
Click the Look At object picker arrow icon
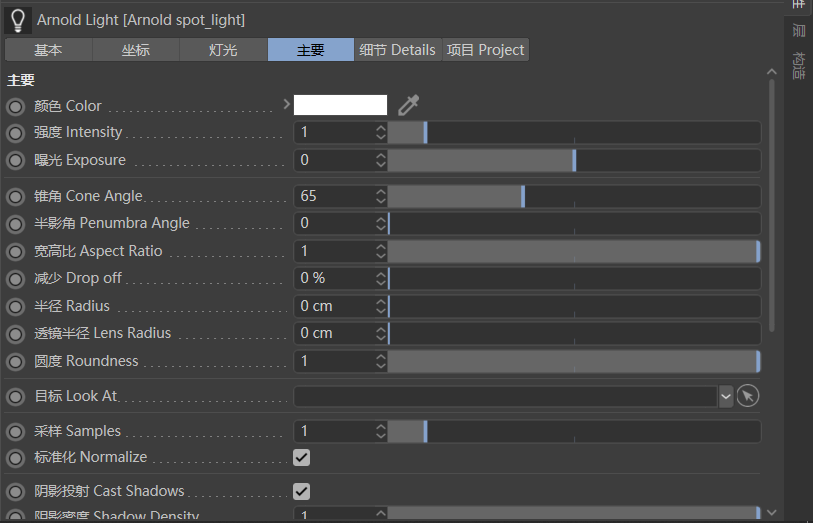pos(748,397)
